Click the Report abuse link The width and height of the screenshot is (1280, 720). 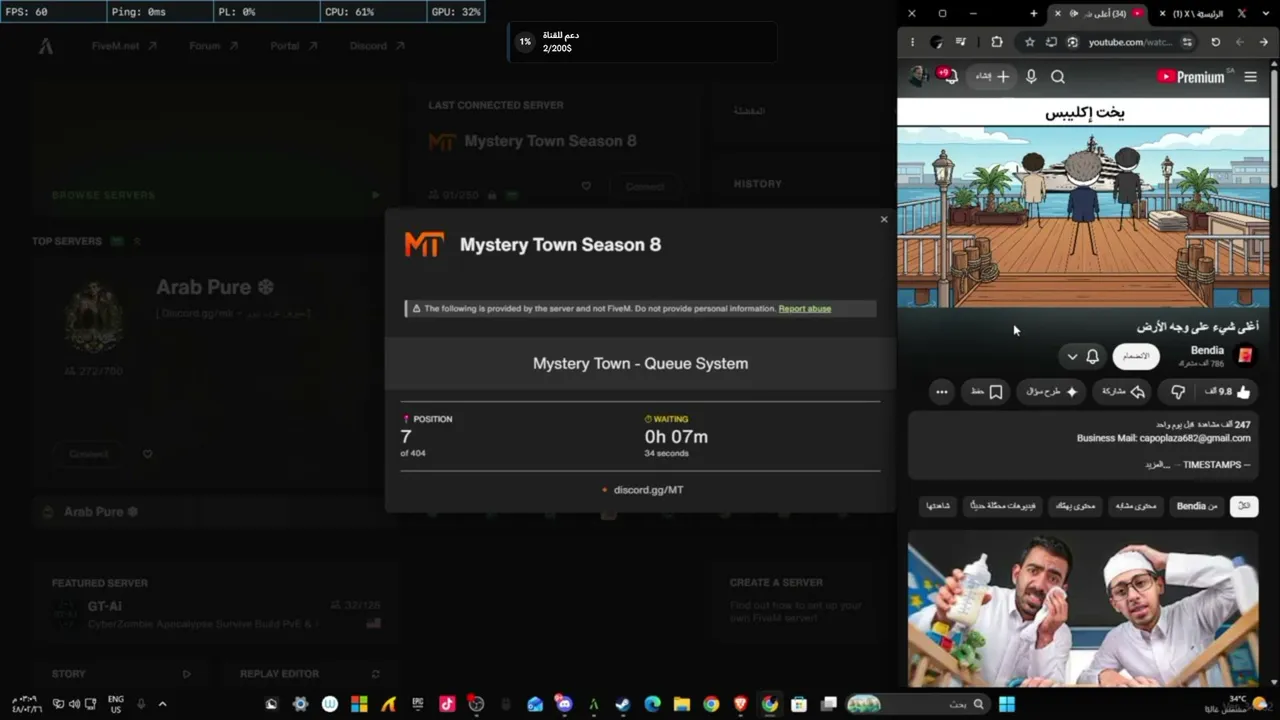coord(805,309)
